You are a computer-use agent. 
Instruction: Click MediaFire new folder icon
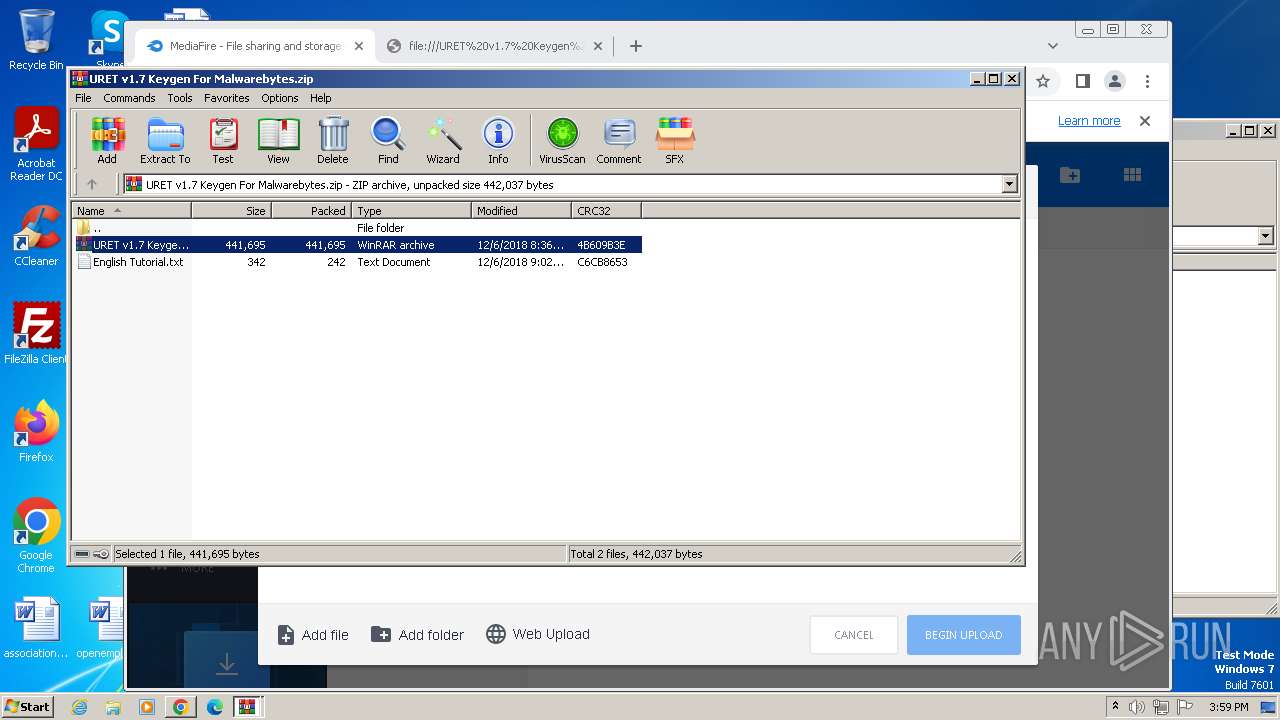pos(1070,175)
